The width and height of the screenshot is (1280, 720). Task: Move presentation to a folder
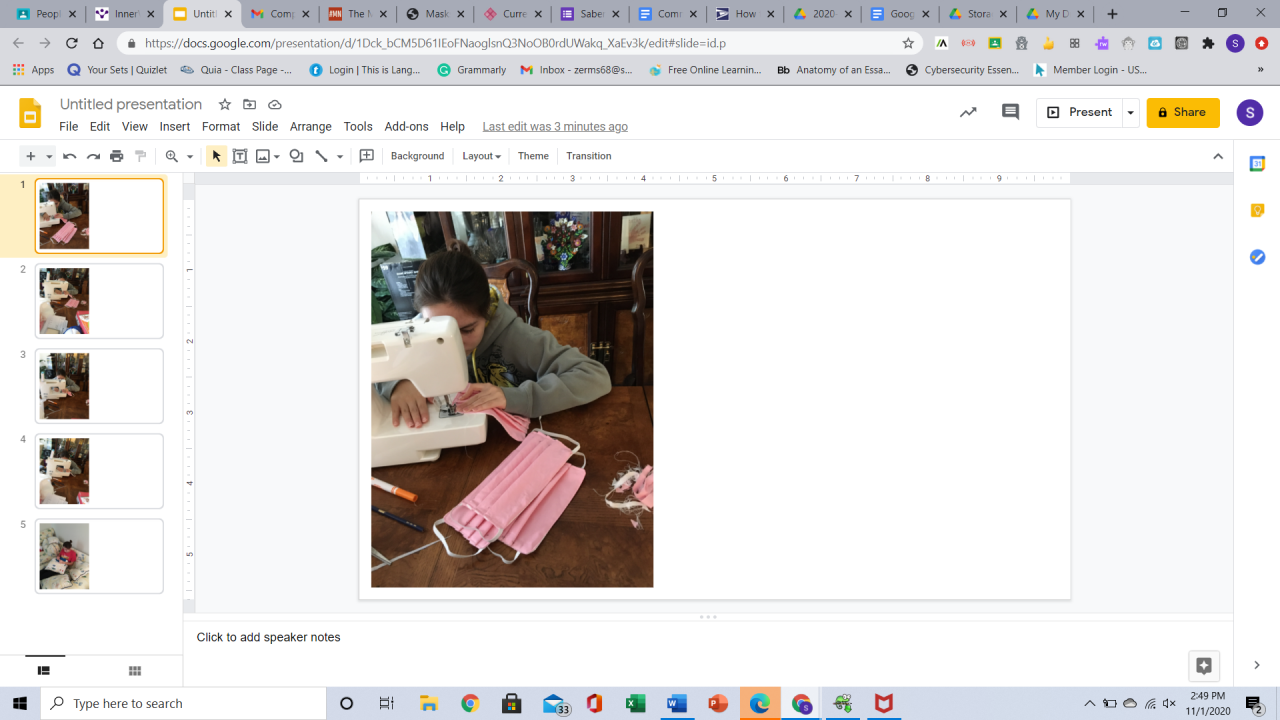pyautogui.click(x=250, y=105)
